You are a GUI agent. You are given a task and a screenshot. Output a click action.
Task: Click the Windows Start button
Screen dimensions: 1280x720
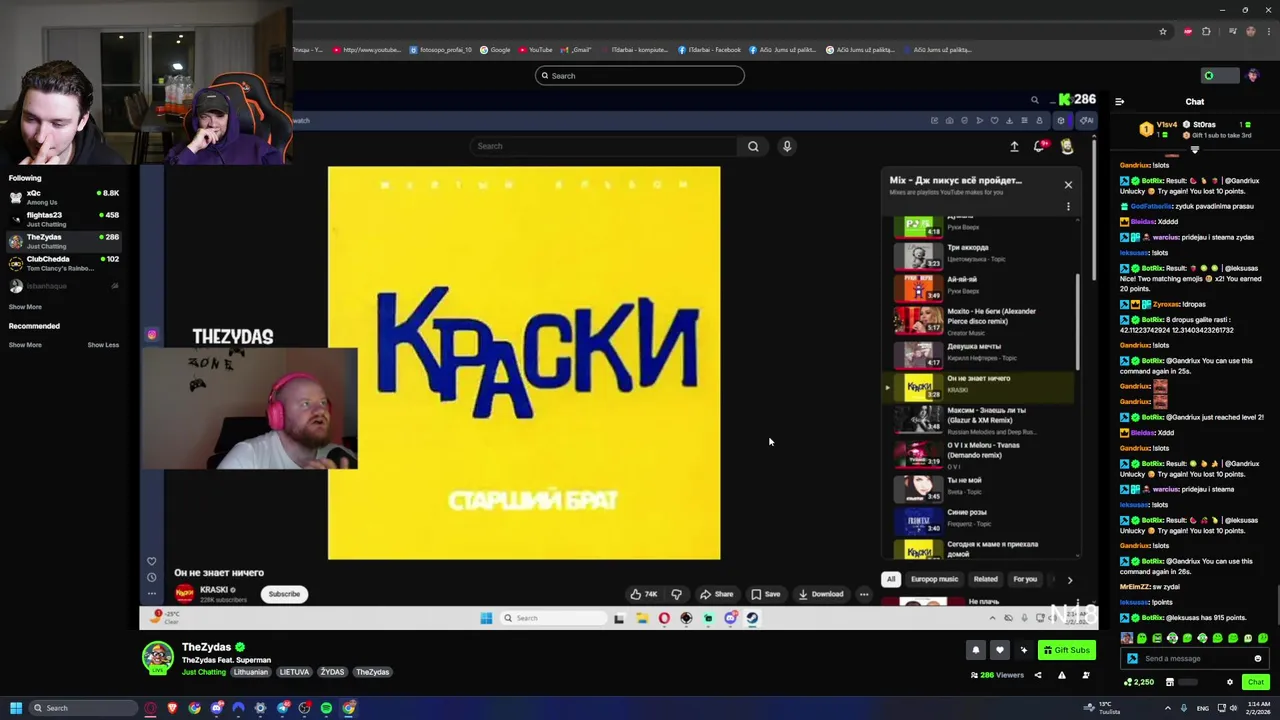16,708
